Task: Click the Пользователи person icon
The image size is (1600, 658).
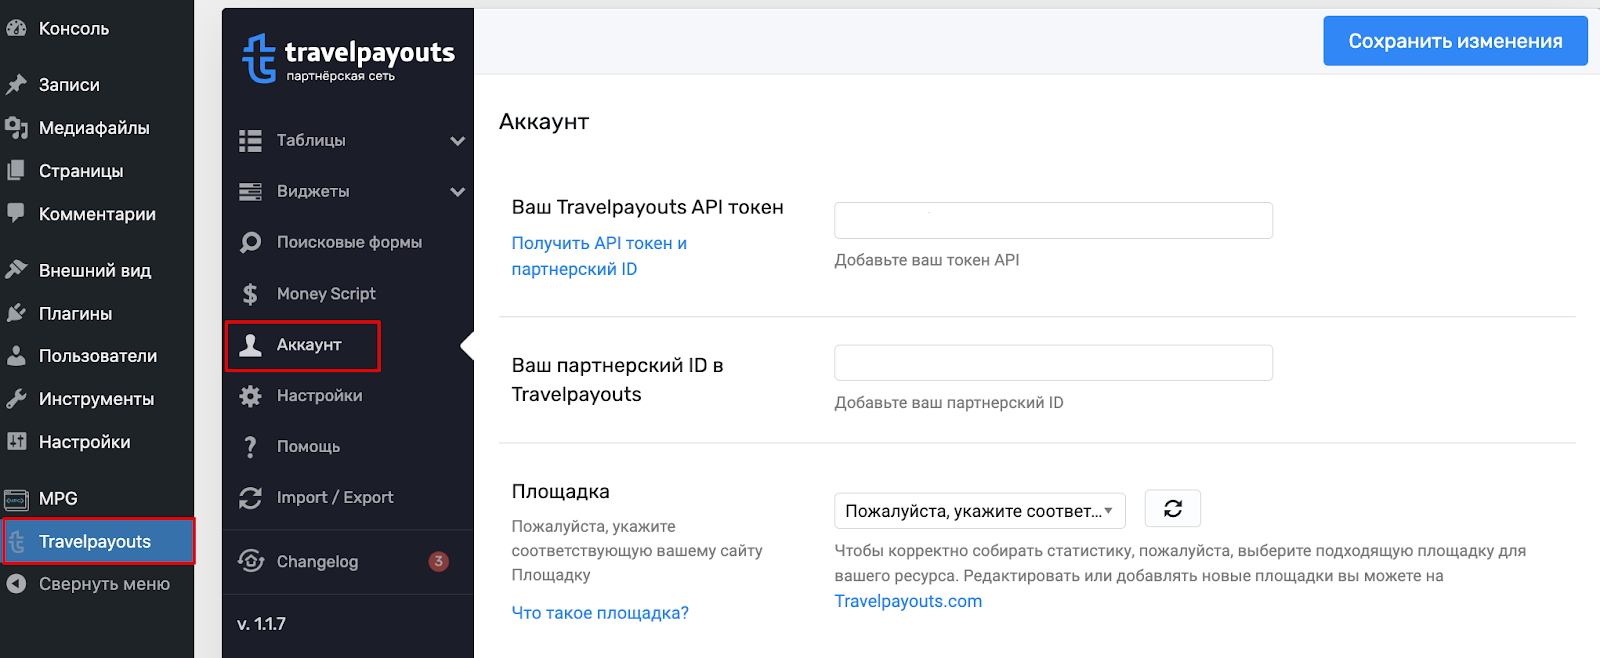Action: click(x=16, y=356)
